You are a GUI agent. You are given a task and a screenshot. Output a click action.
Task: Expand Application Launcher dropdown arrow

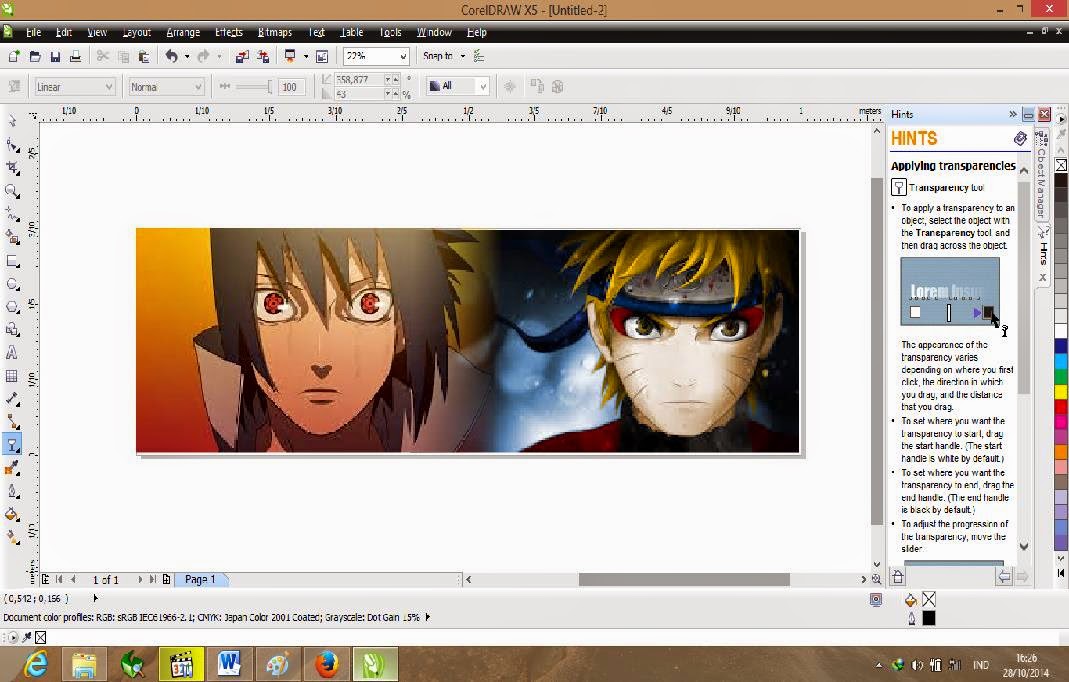305,57
